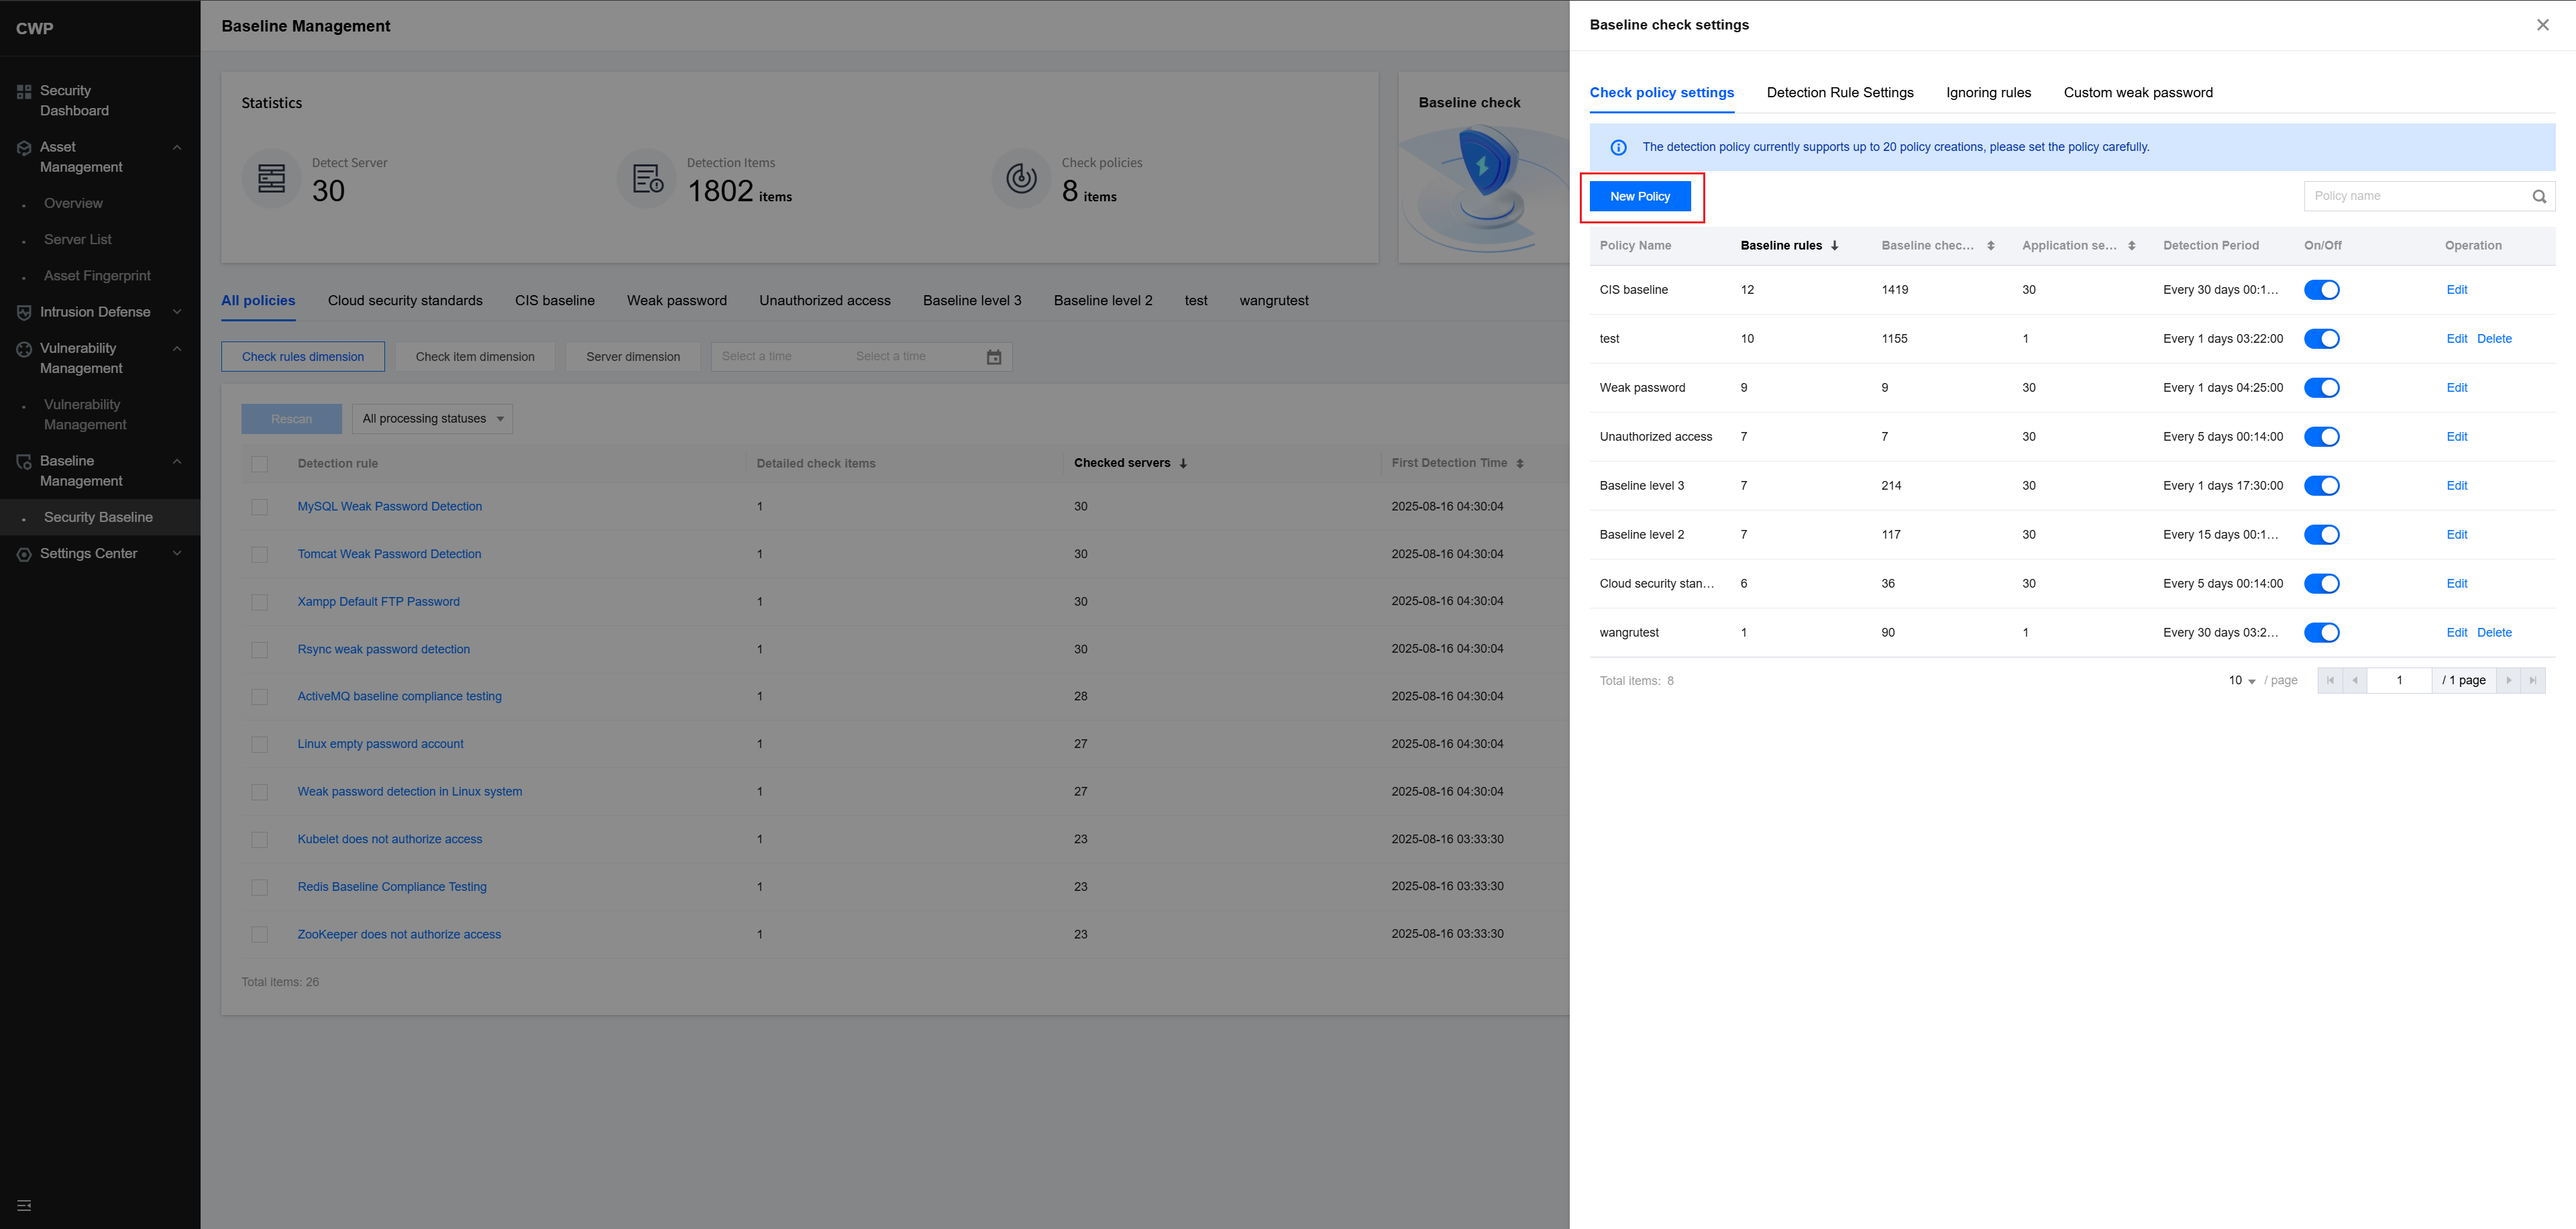Sort by Baseline rules column arrow
The height and width of the screenshot is (1229, 2576).
pyautogui.click(x=1834, y=246)
